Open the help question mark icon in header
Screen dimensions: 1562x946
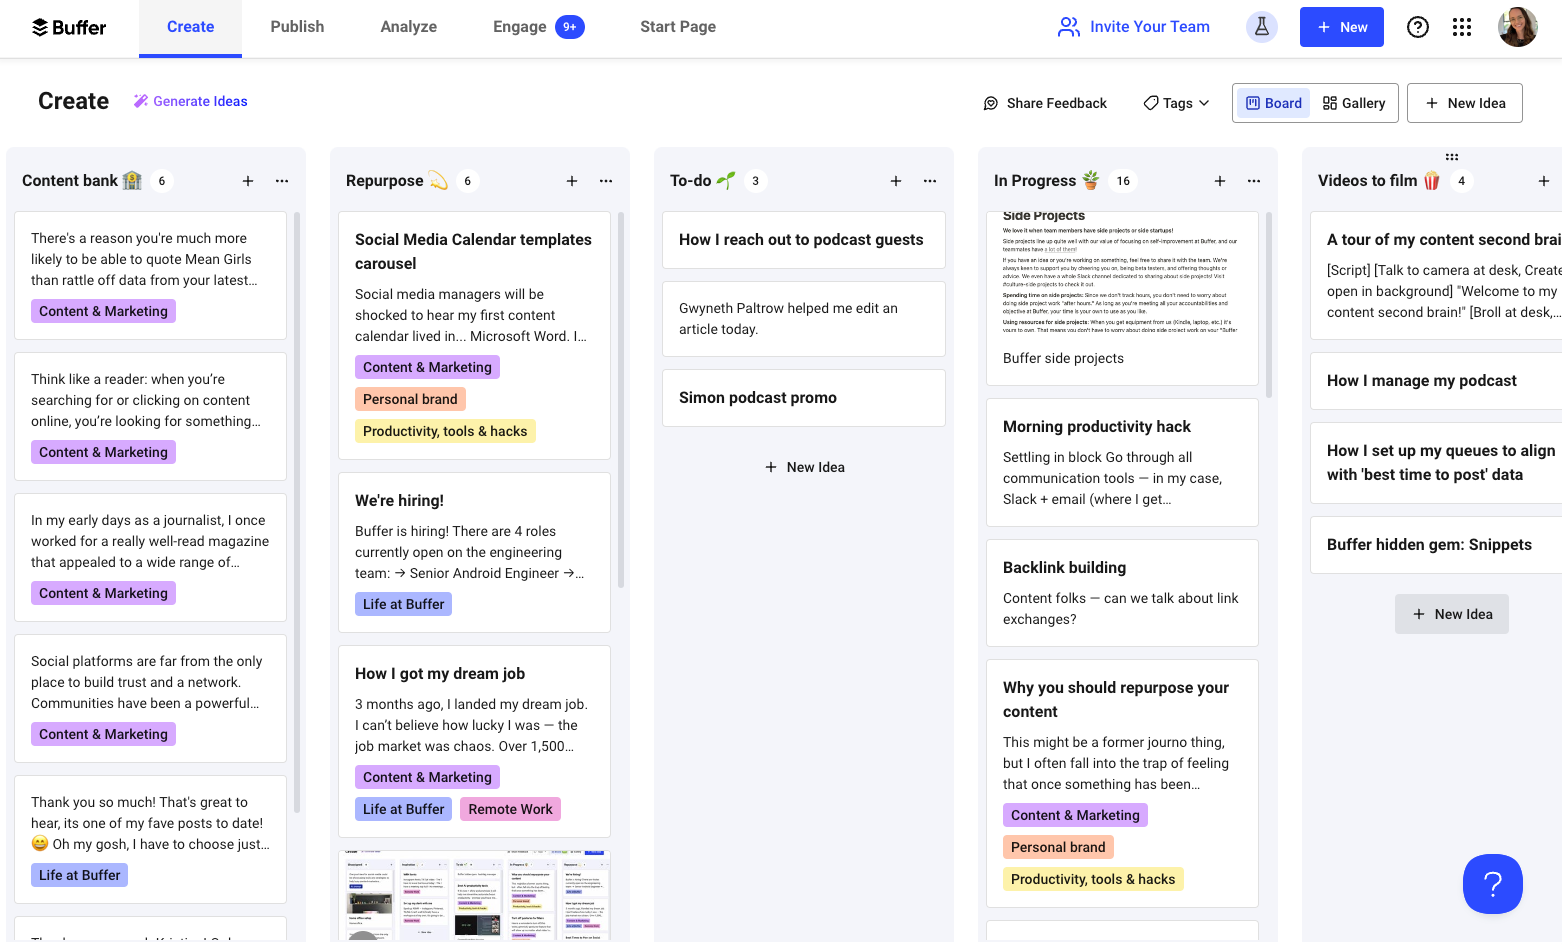[x=1418, y=27]
